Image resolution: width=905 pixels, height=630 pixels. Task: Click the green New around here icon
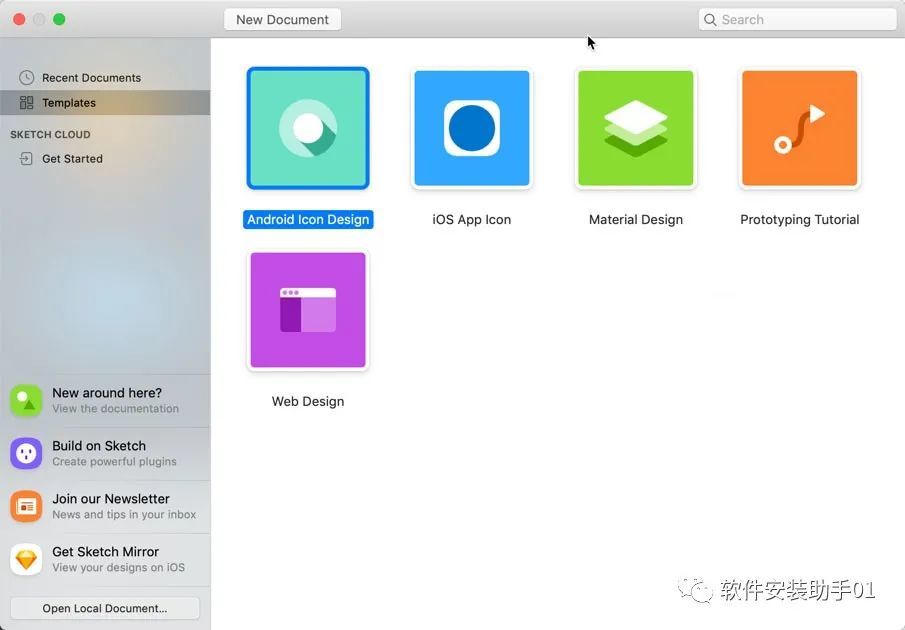click(26, 400)
